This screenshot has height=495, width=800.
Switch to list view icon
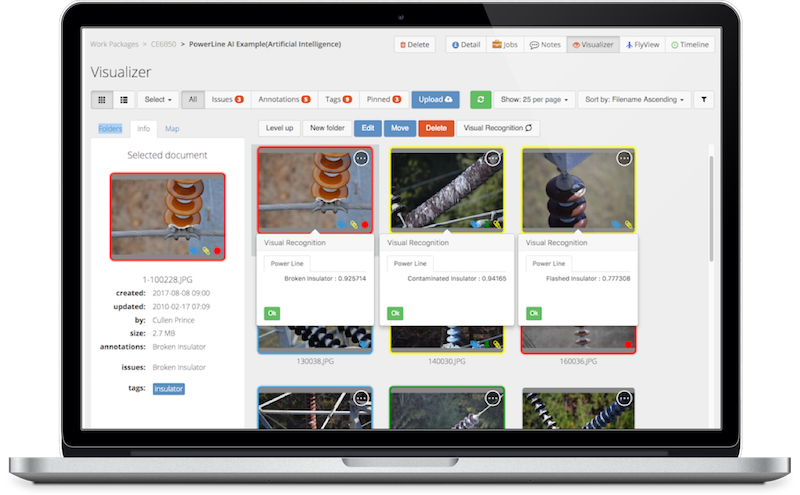(123, 100)
